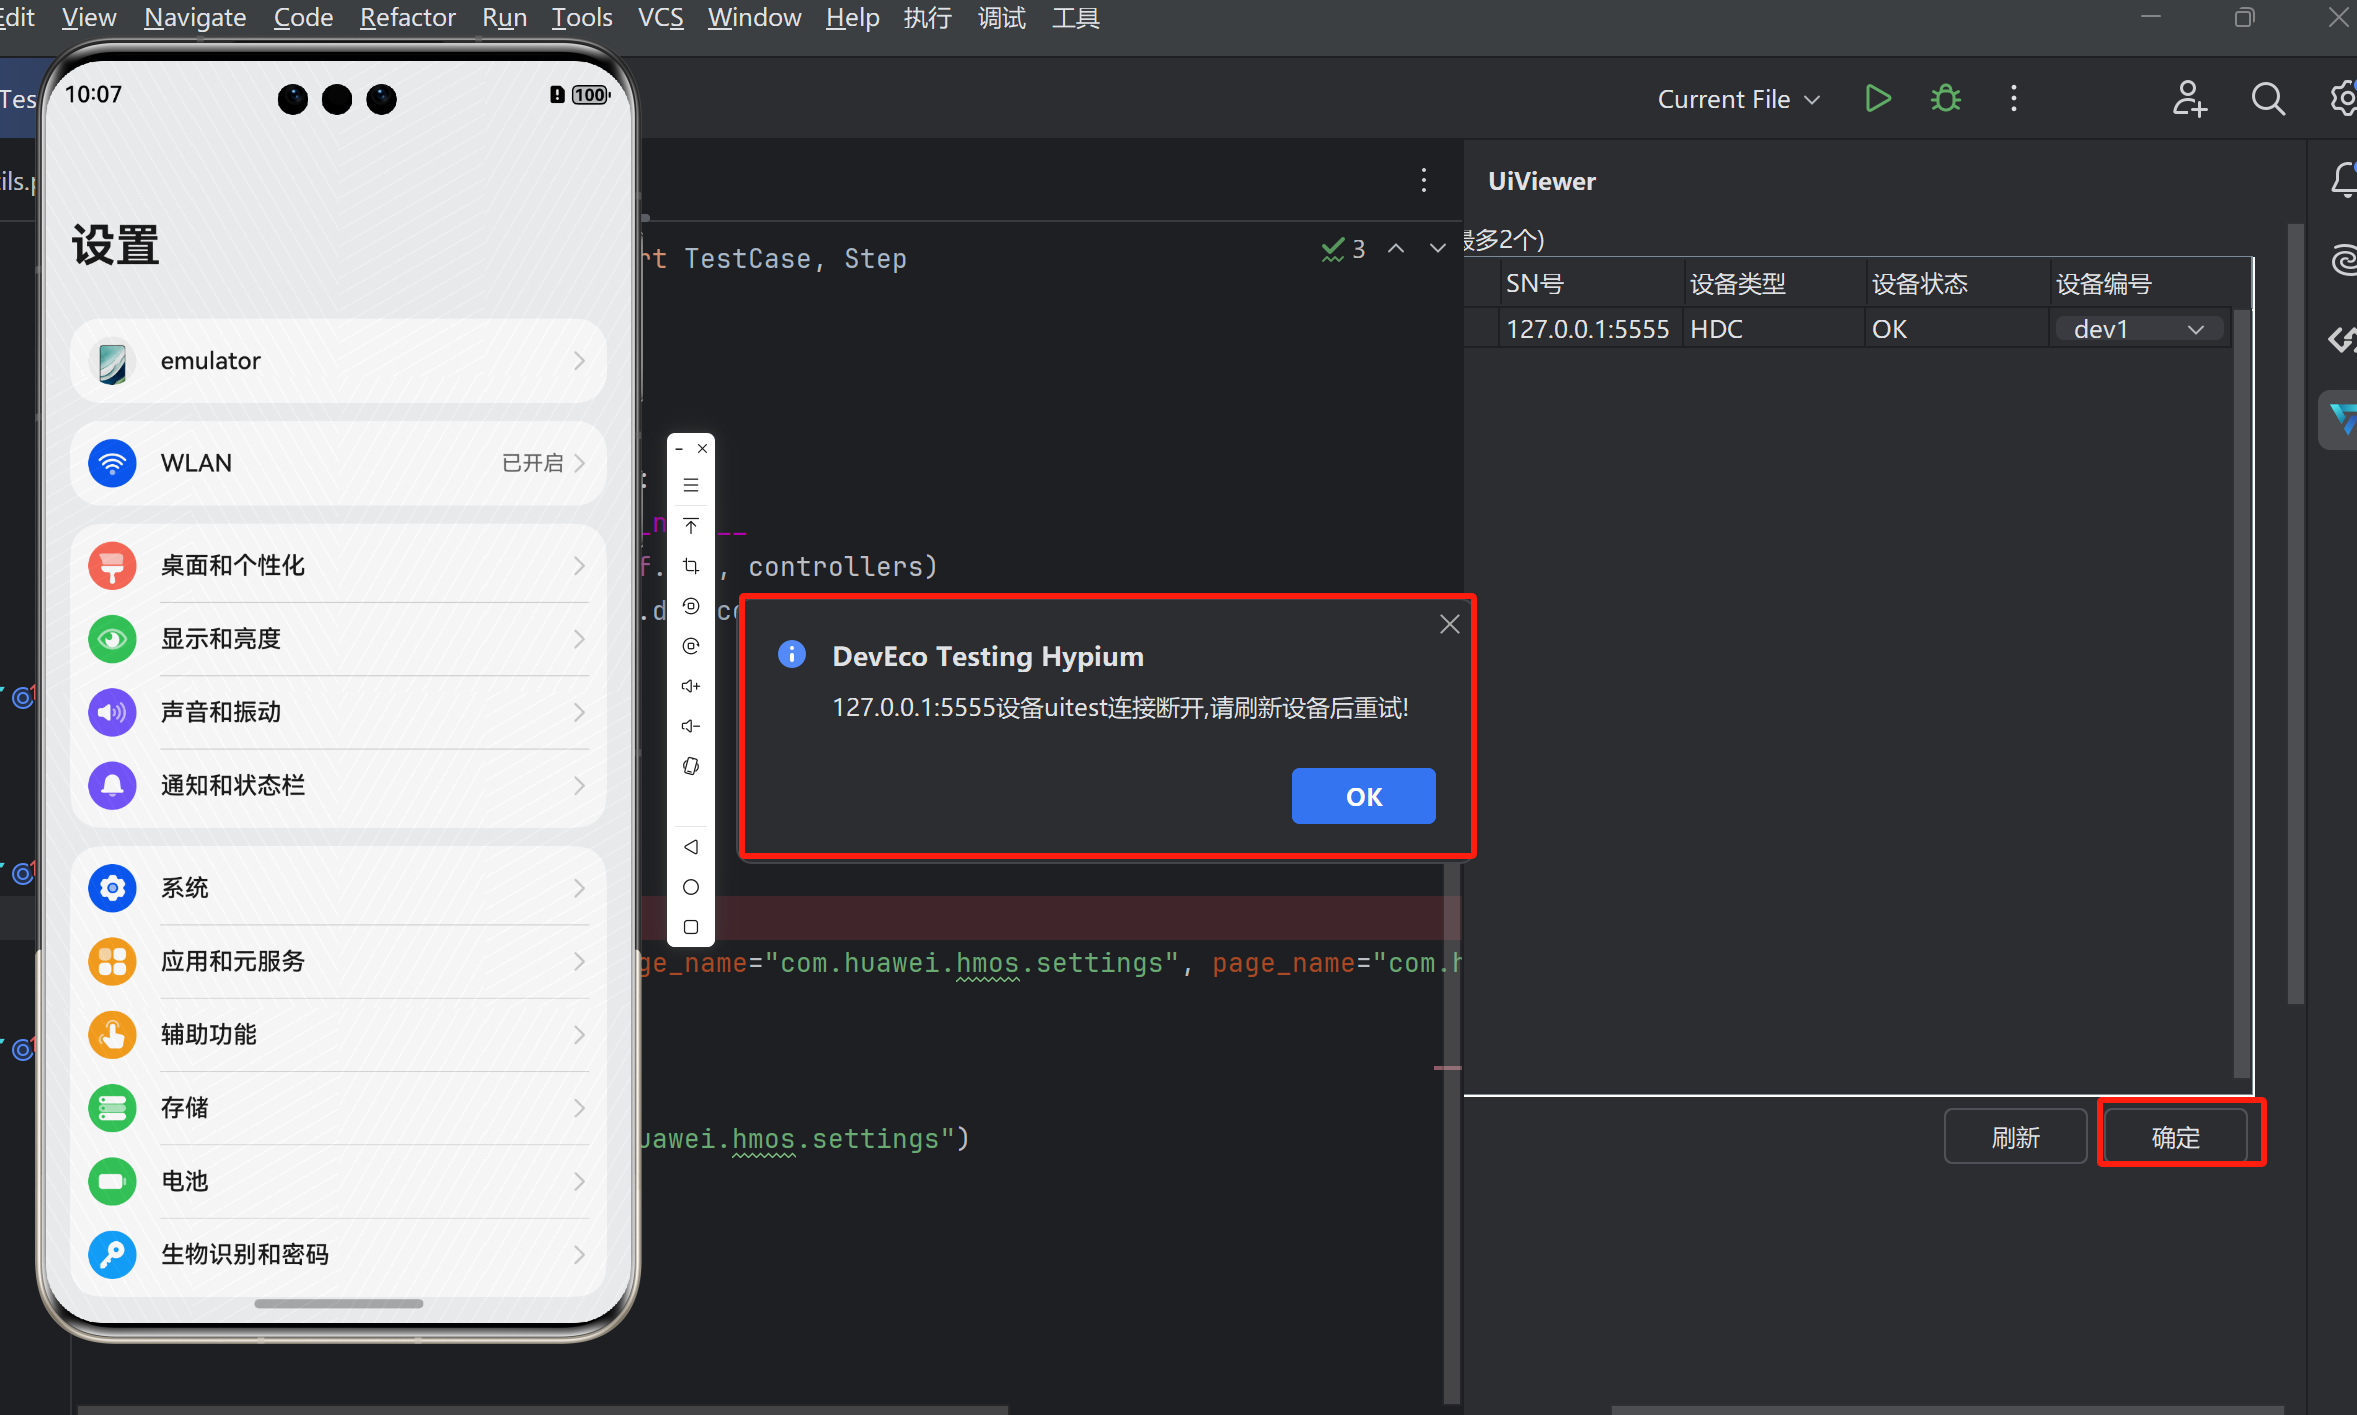2357x1415 pixels.
Task: Start debugging with the bug icon
Action: (1945, 99)
